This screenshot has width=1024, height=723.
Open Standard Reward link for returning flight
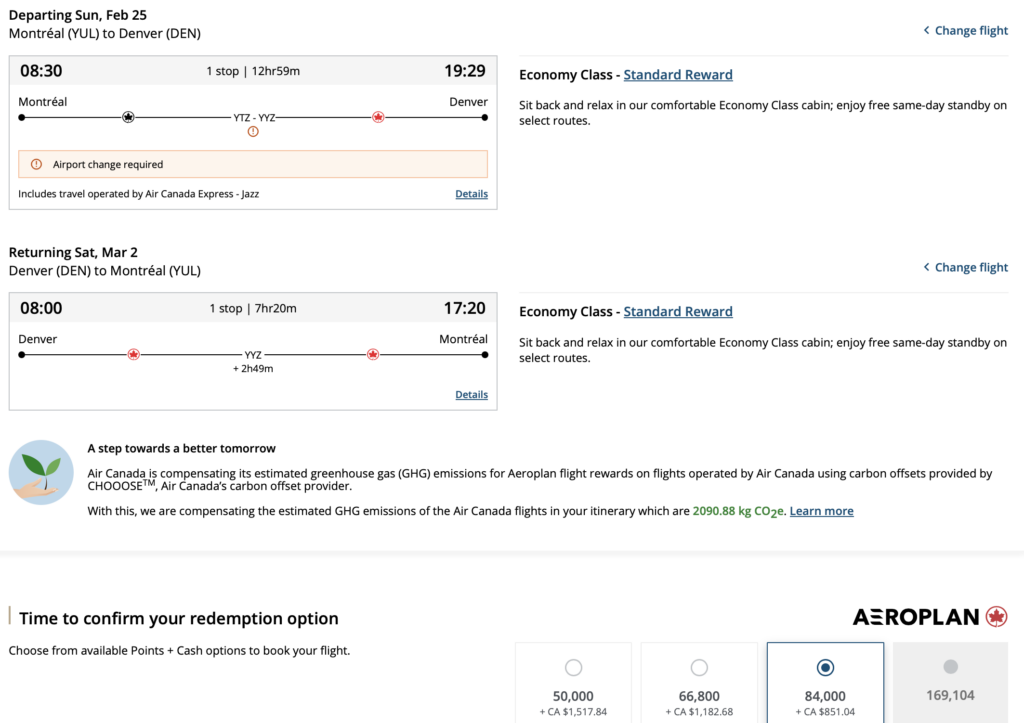678,312
